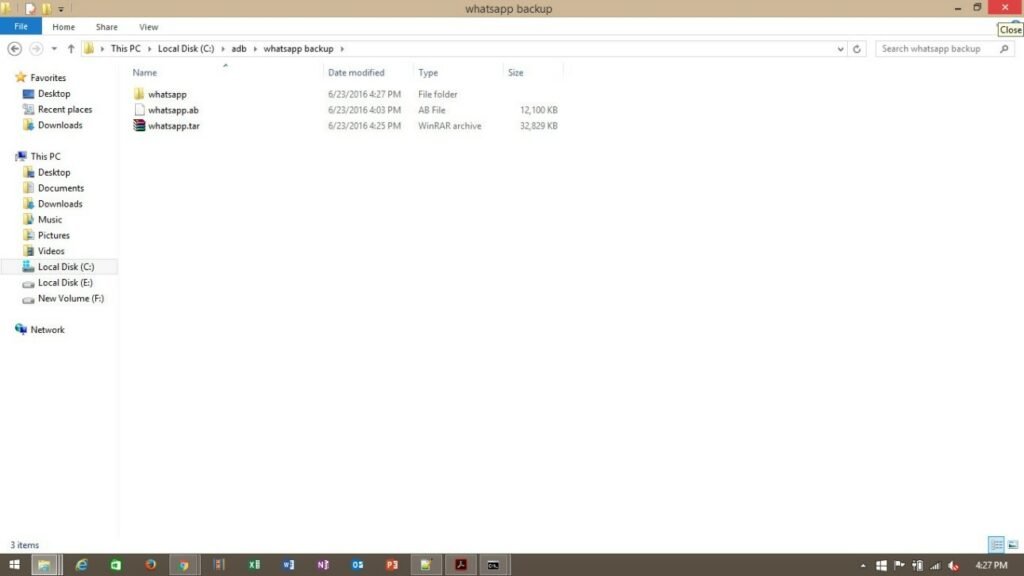Viewport: 1024px width, 576px height.
Task: Open the Videos folder
Action: 51,251
